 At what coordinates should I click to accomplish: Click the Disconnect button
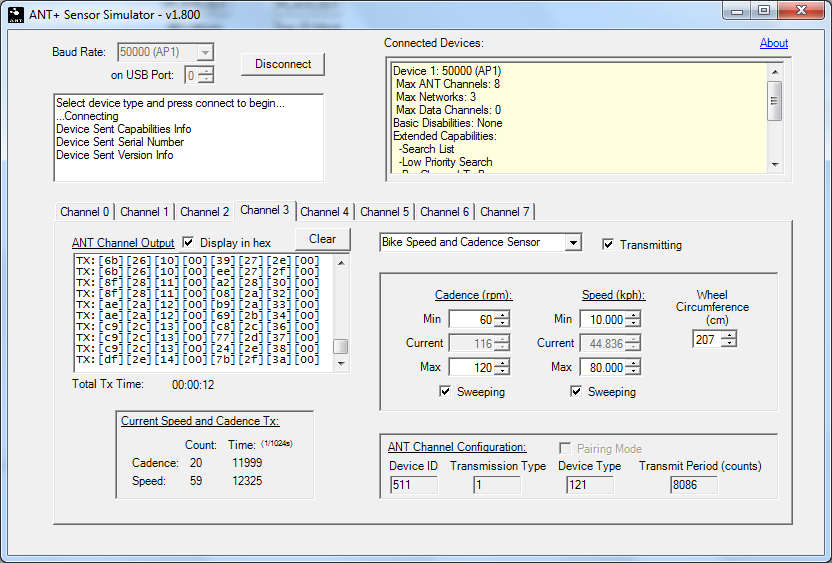tap(283, 64)
